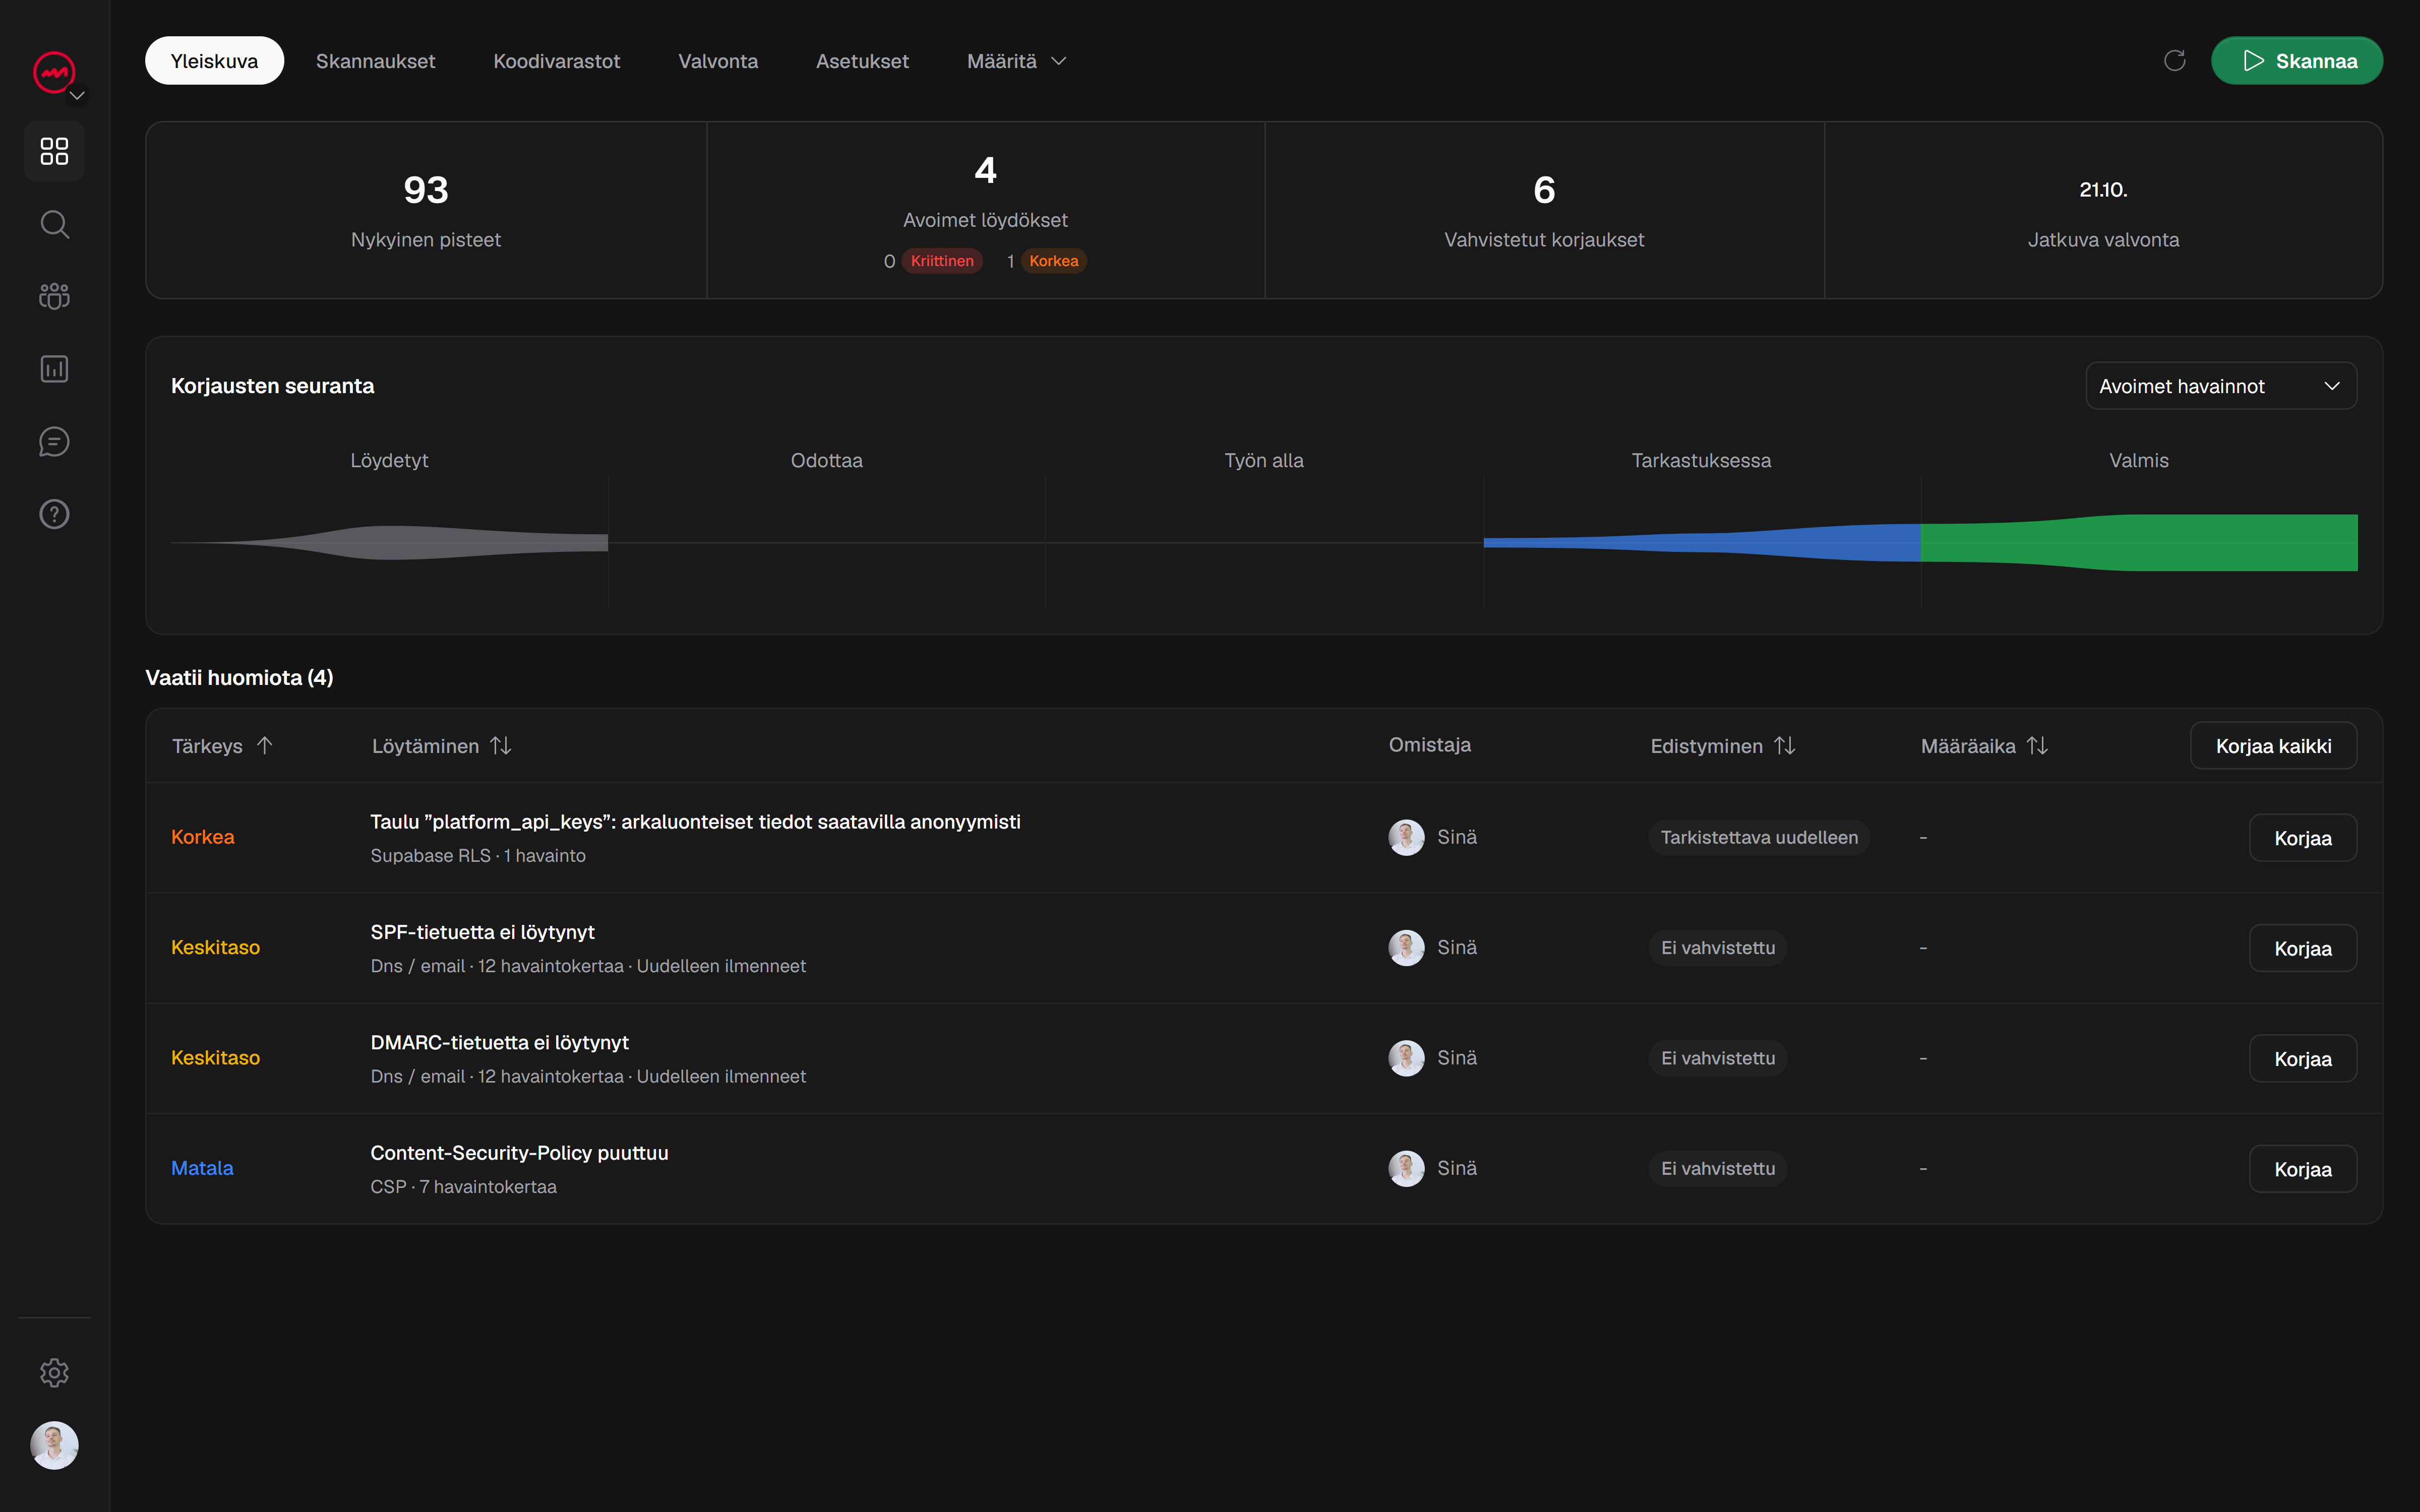The height and width of the screenshot is (1512, 2420).
Task: Open the dashboard grid icon in sidebar
Action: click(54, 151)
